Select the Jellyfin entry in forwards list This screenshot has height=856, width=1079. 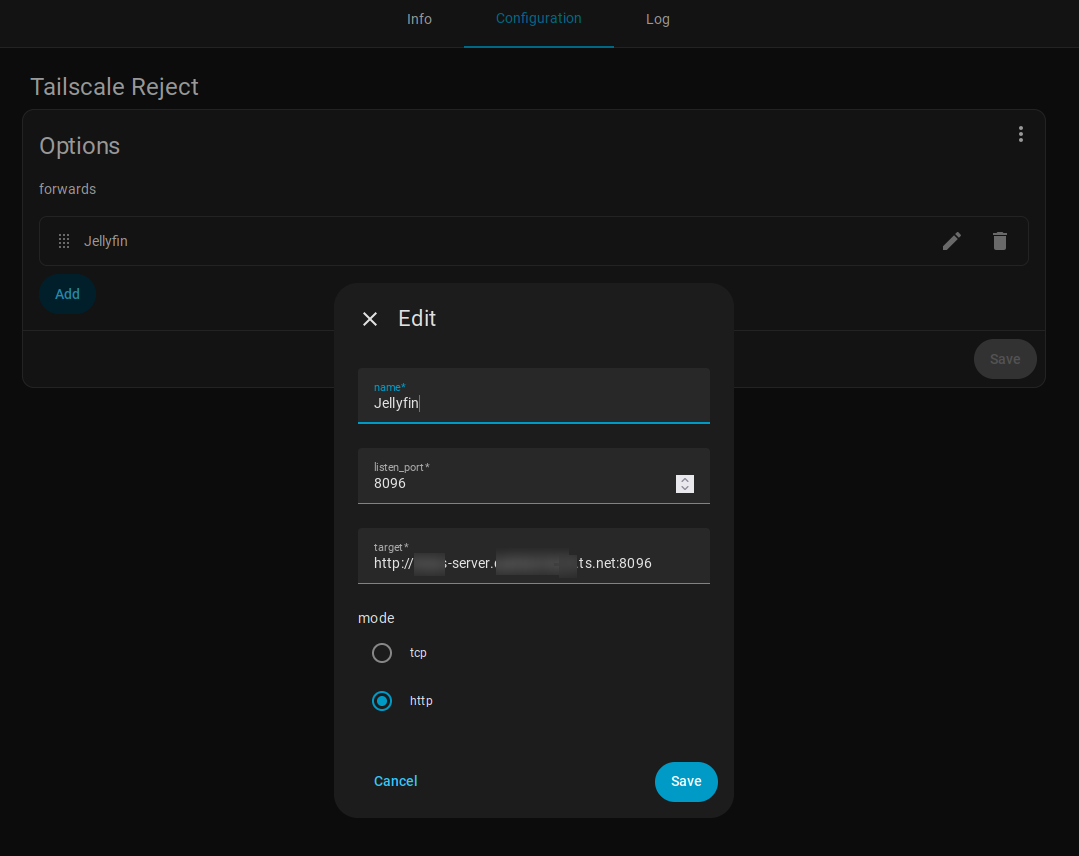pos(106,241)
